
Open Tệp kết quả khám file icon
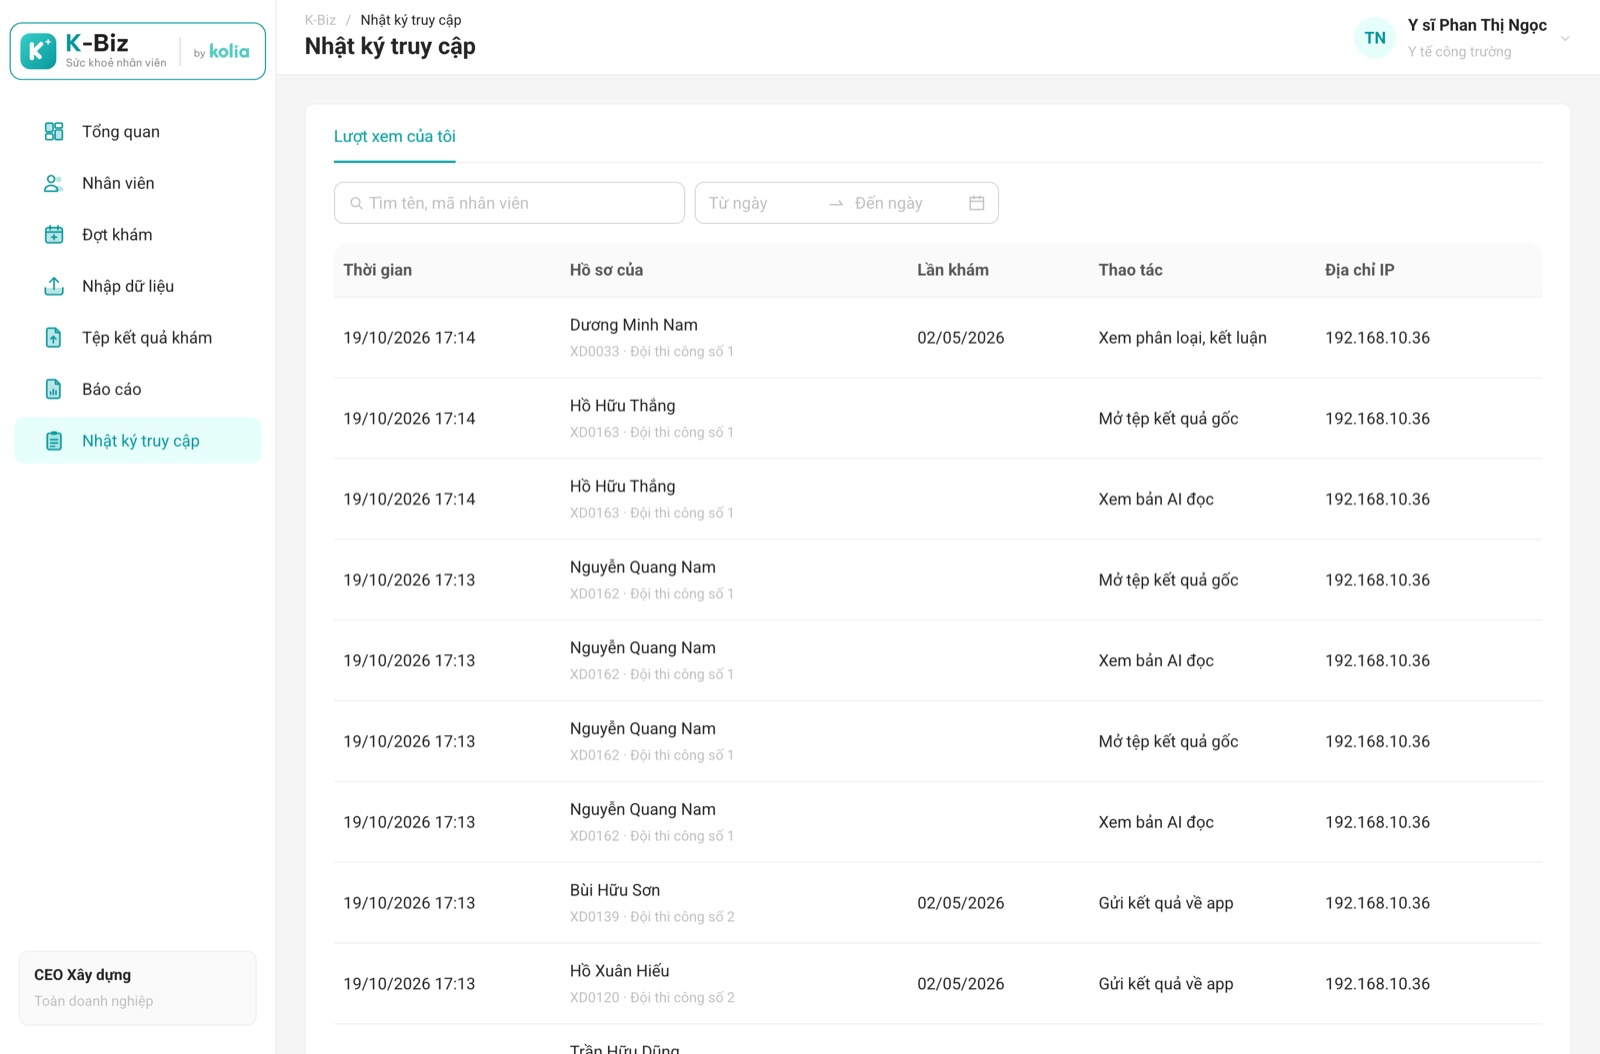click(x=54, y=338)
